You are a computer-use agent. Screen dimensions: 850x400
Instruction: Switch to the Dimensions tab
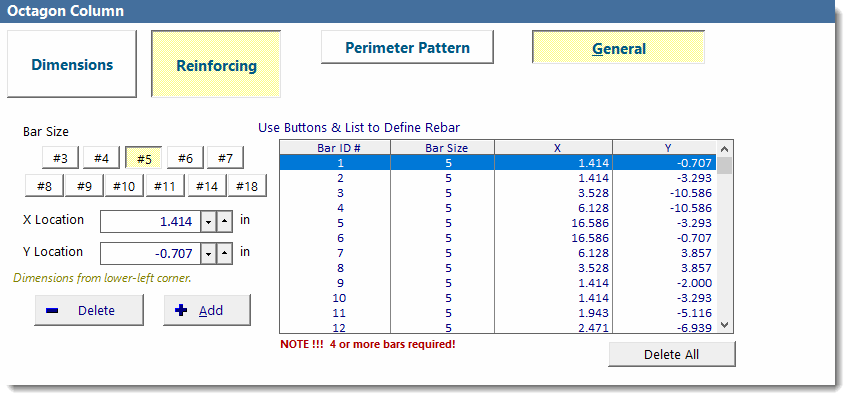click(x=72, y=64)
